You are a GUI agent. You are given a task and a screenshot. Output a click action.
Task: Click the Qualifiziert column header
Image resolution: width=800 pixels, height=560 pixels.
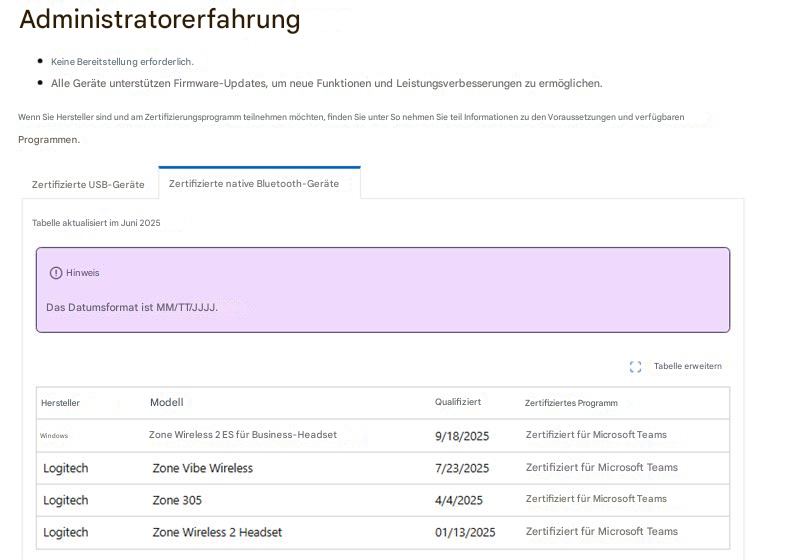pos(458,402)
